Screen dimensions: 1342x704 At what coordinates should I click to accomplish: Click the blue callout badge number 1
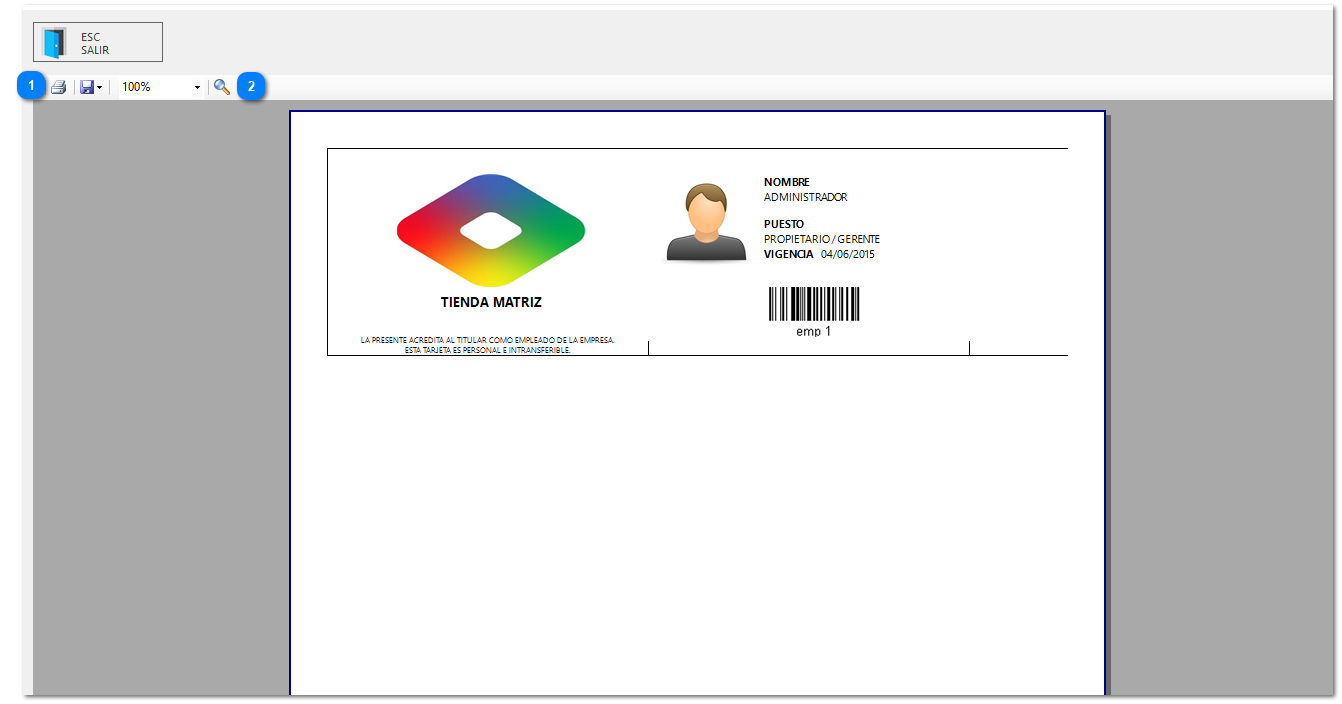click(32, 86)
